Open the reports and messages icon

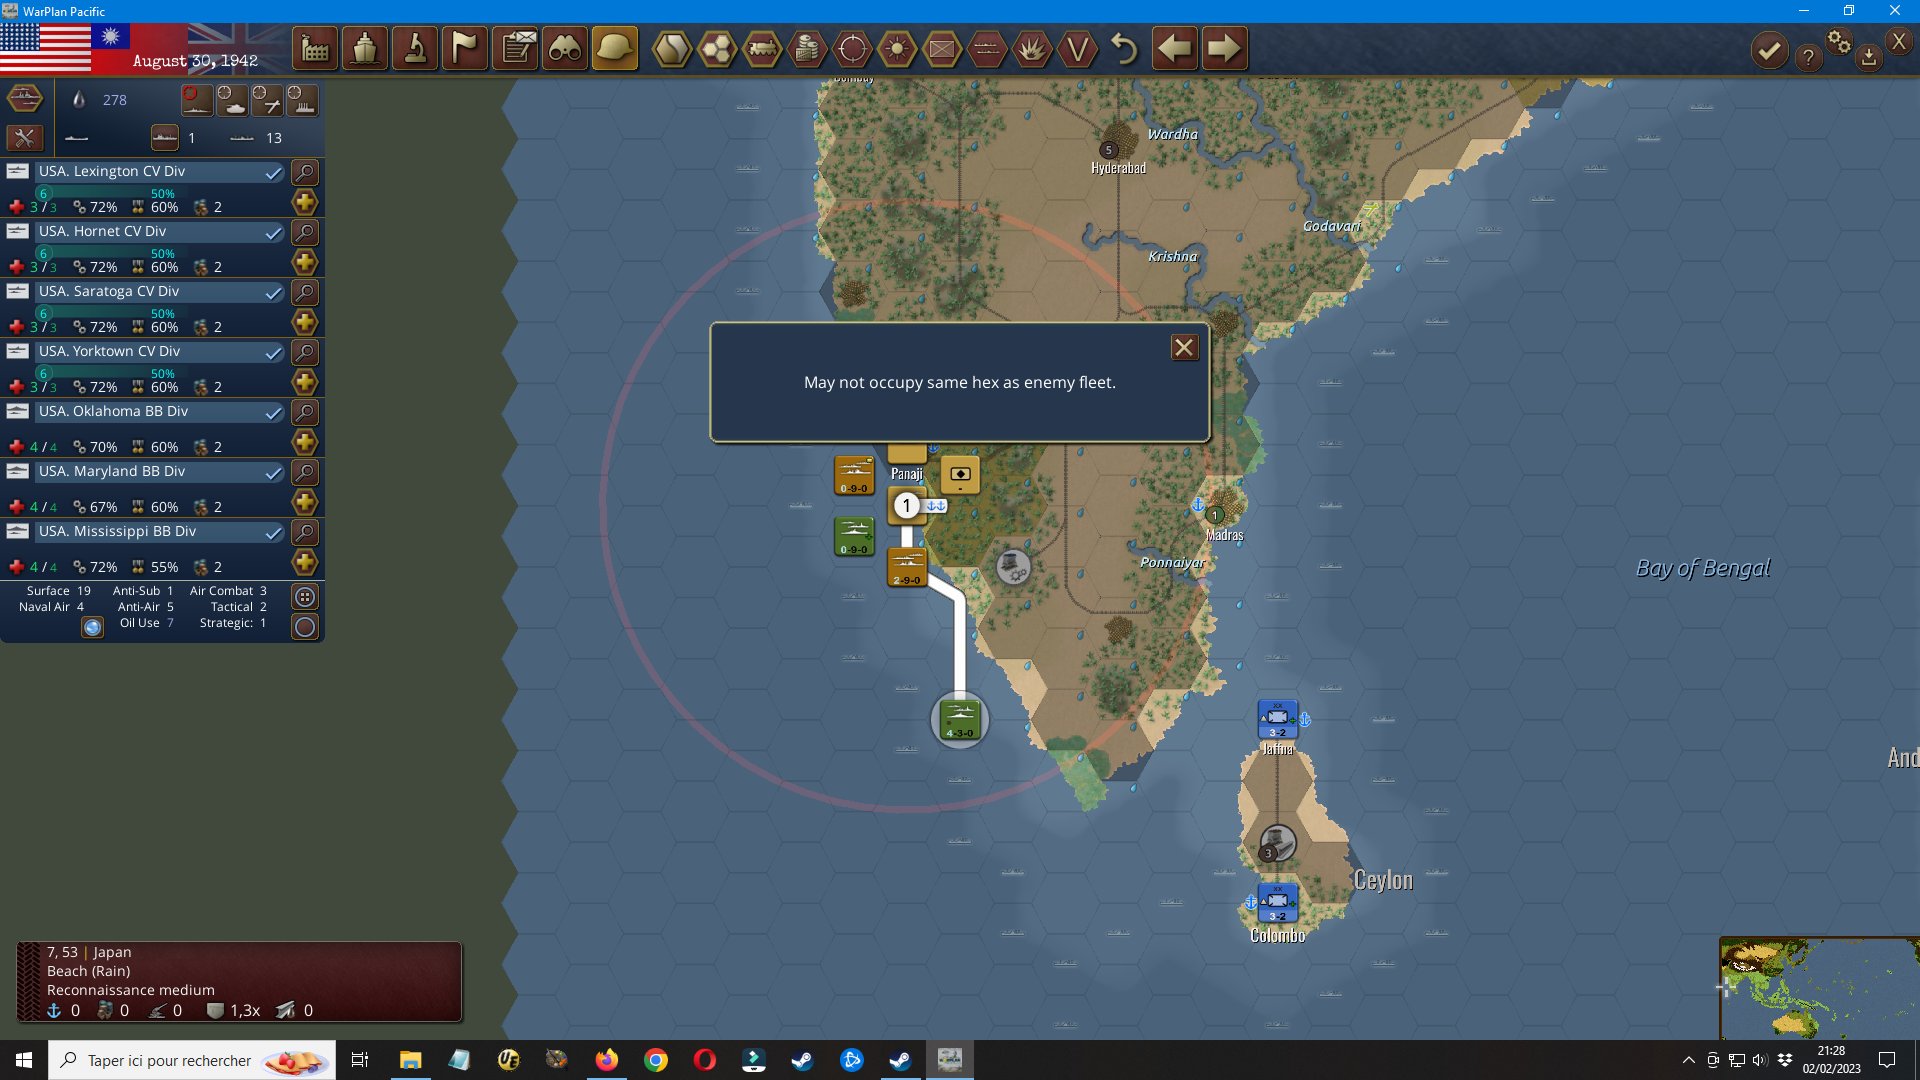point(516,49)
